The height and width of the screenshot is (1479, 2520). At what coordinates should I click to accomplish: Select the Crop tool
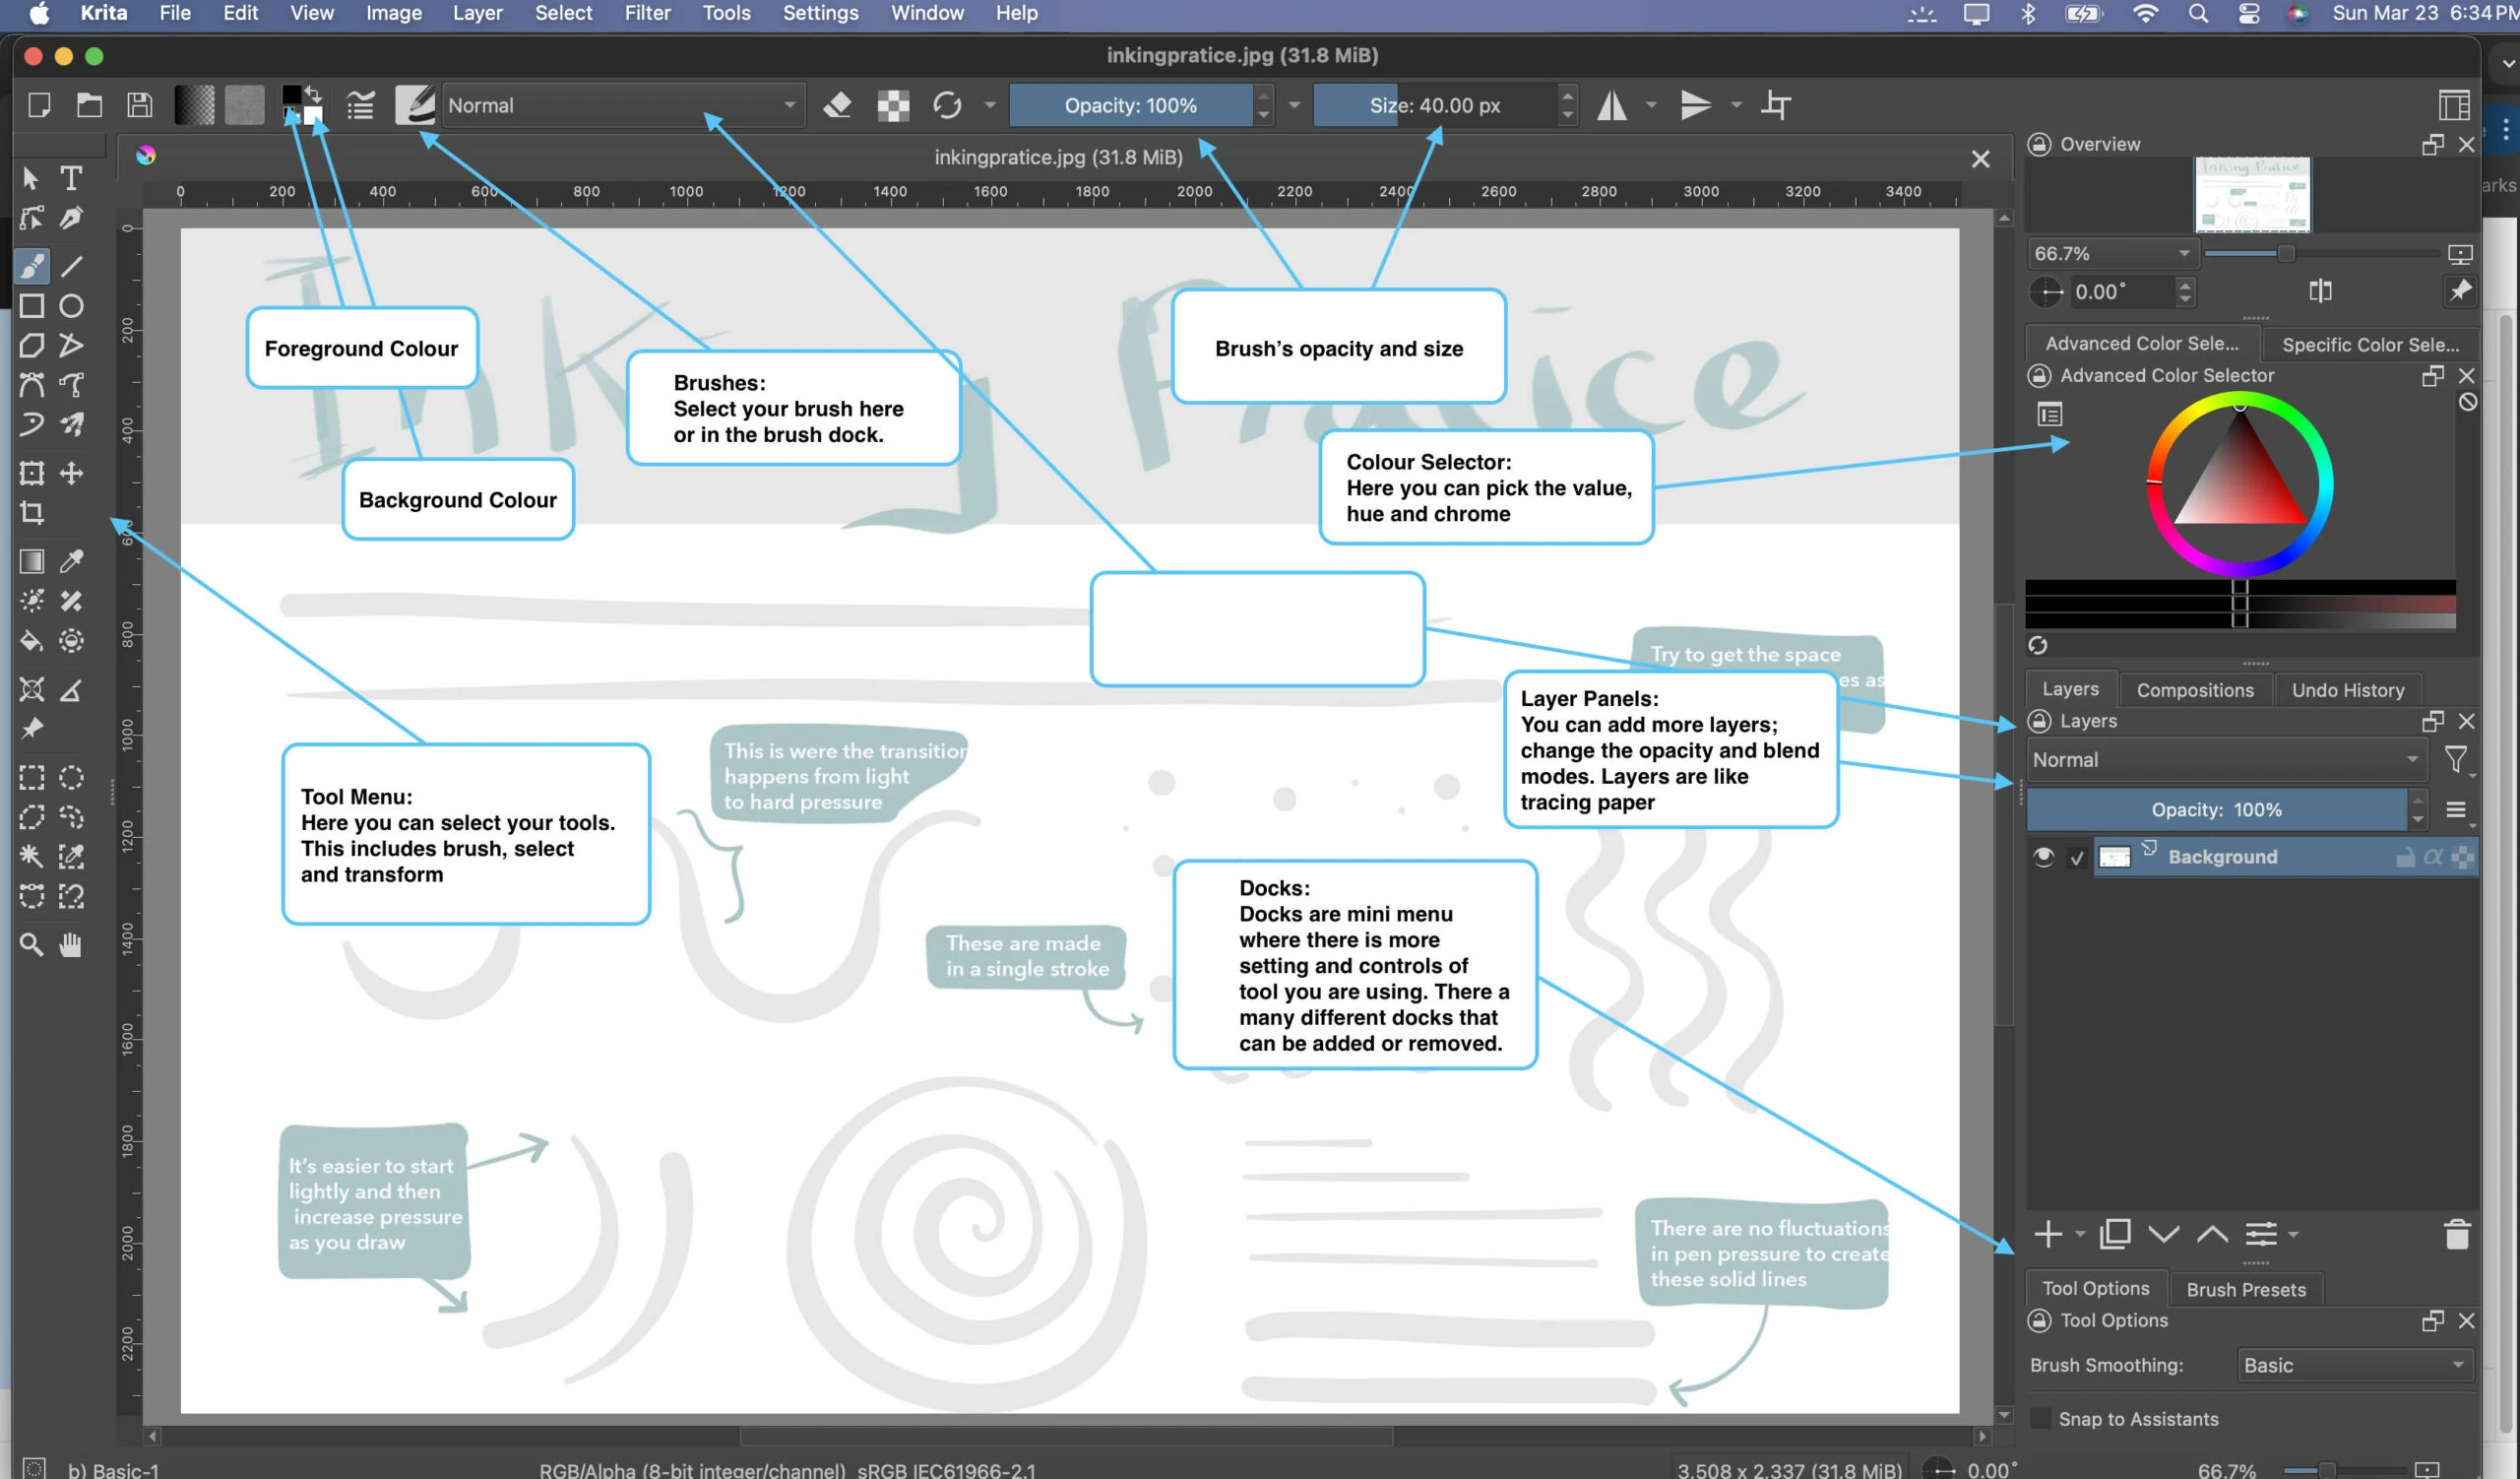(32, 513)
